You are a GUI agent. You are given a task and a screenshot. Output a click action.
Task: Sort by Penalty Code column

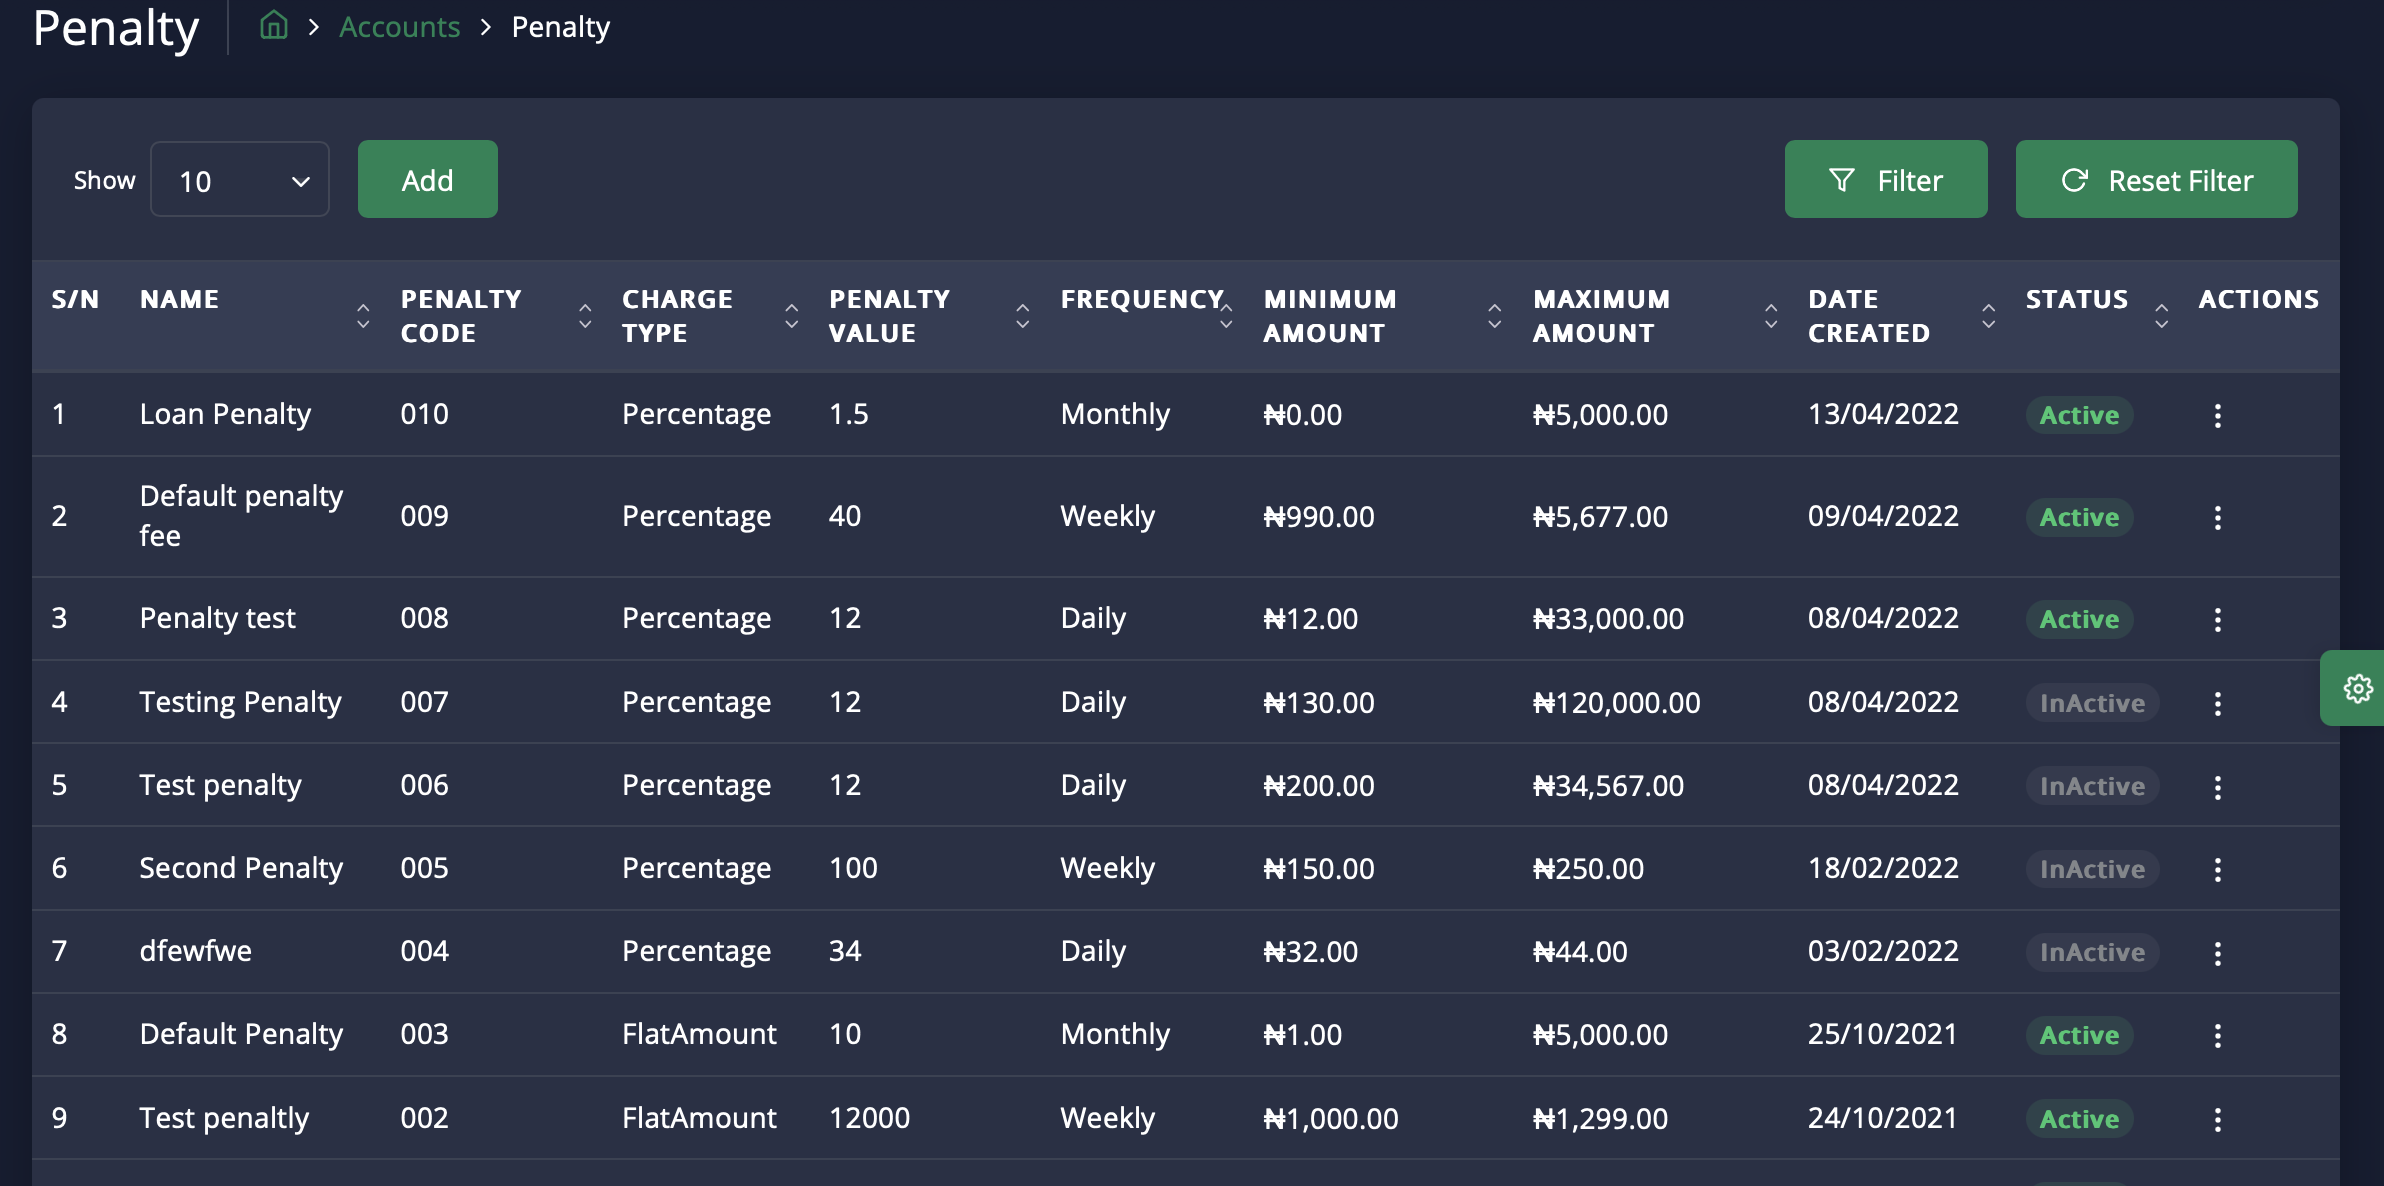585,316
